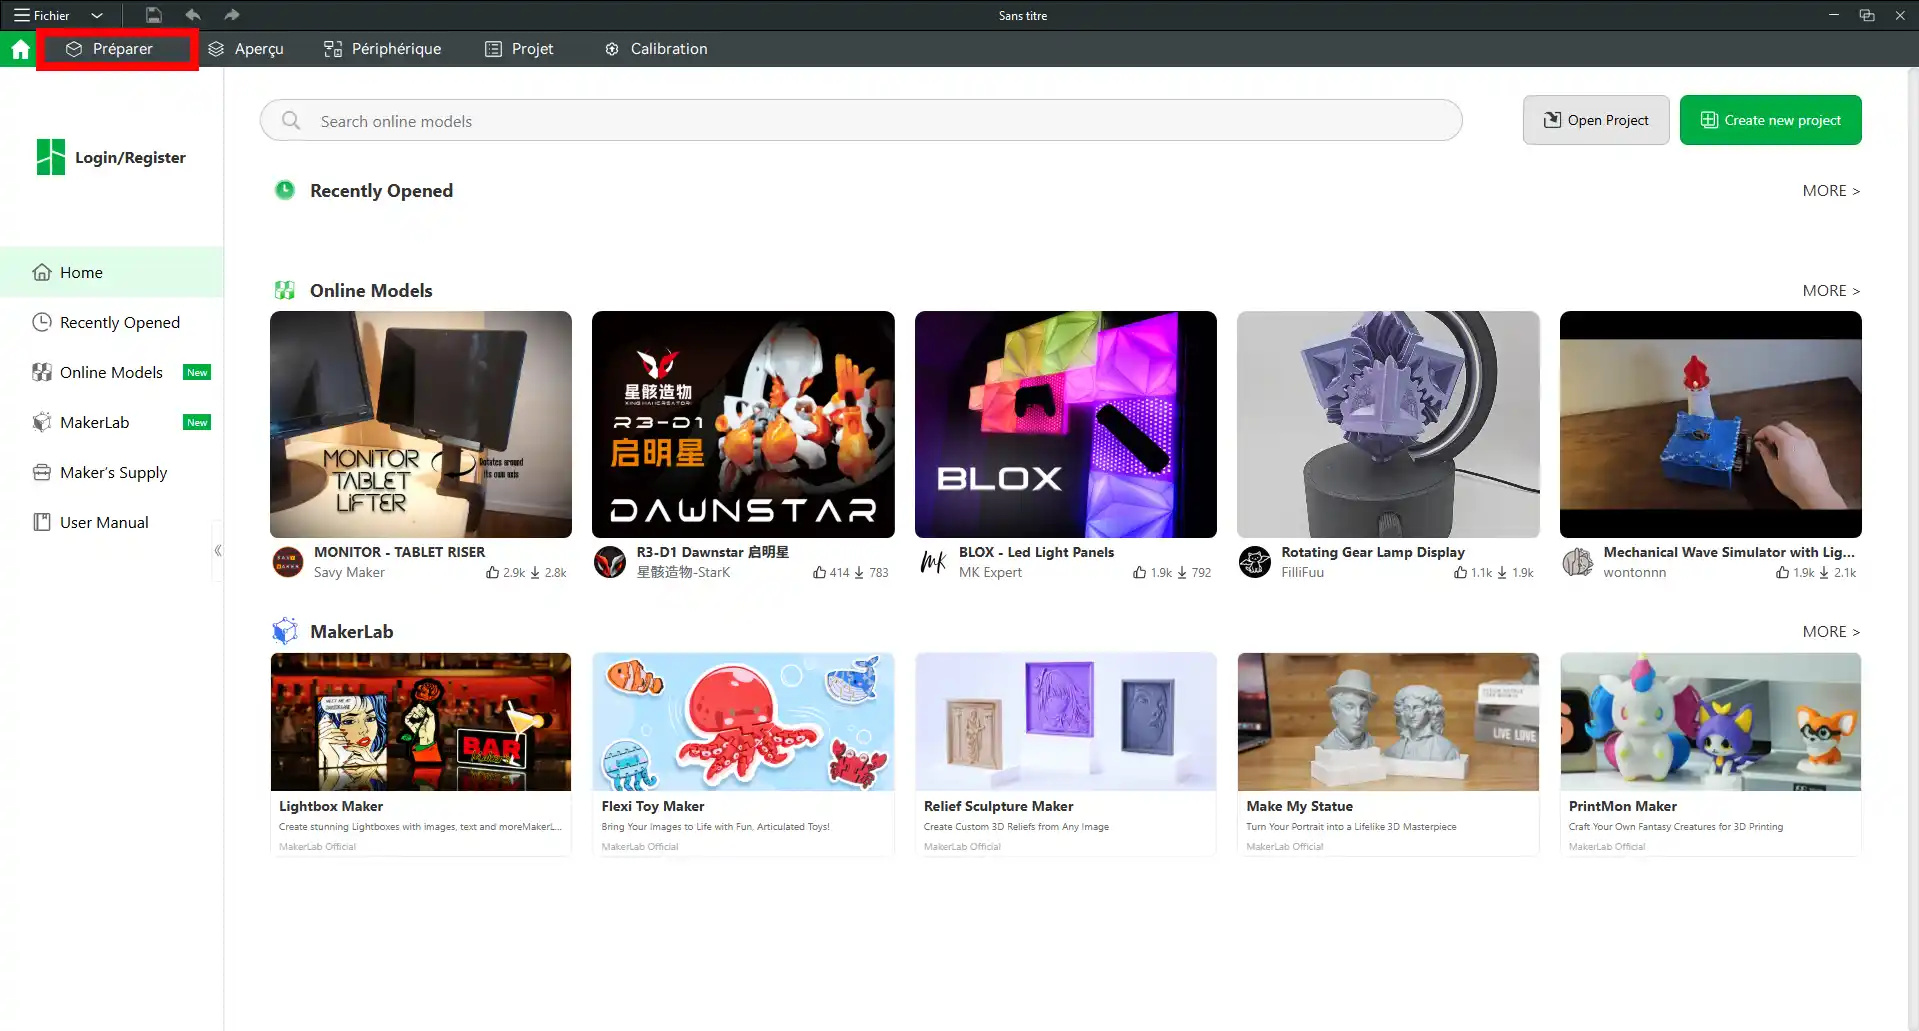Open the Mechanical Wave Simulator thumbnail
The height and width of the screenshot is (1031, 1919).
click(x=1711, y=424)
